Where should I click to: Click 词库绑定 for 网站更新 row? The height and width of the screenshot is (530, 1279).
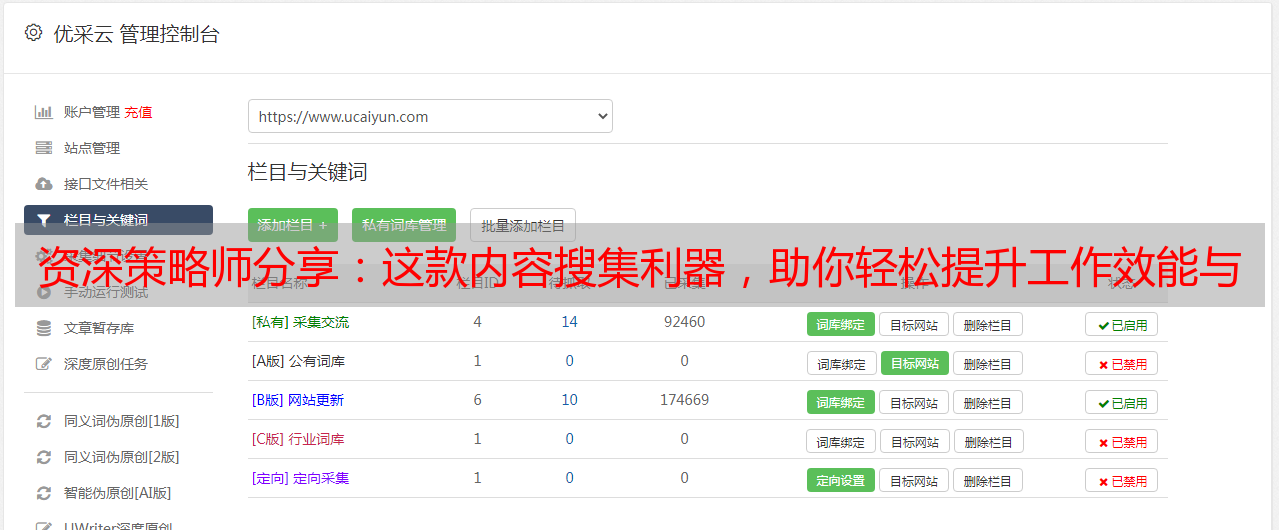841,402
